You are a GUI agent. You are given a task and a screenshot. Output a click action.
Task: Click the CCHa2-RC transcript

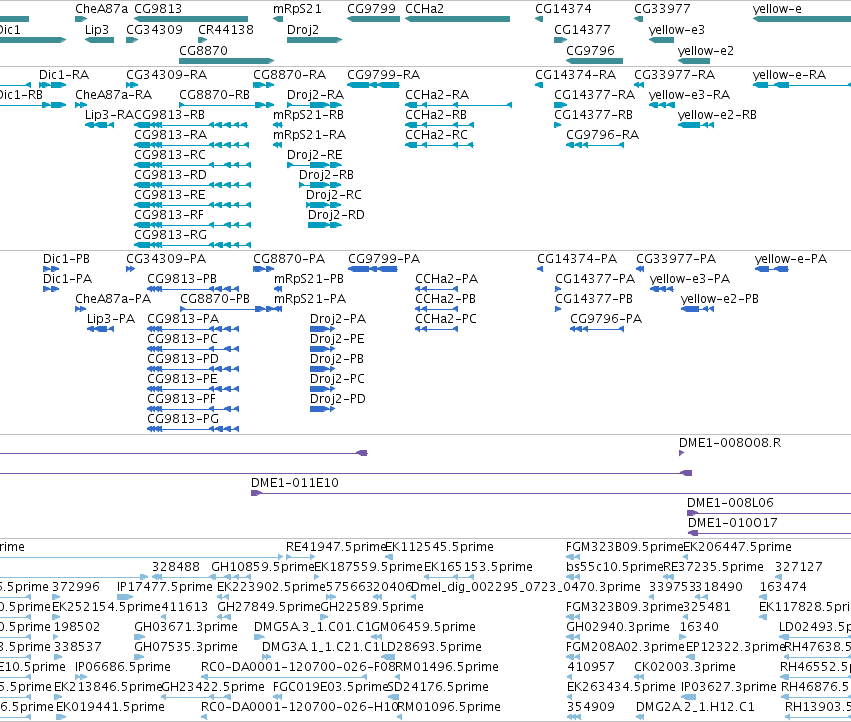[439, 145]
